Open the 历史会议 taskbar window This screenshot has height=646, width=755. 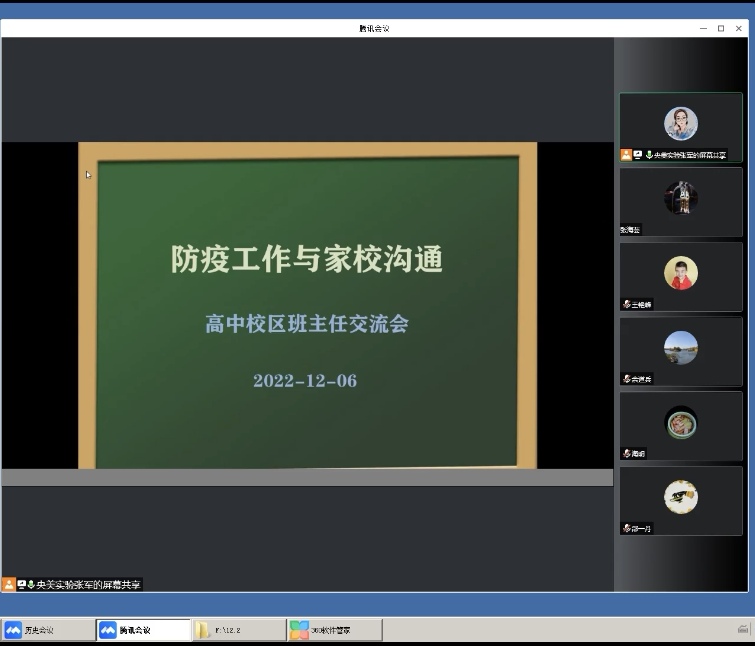click(48, 630)
